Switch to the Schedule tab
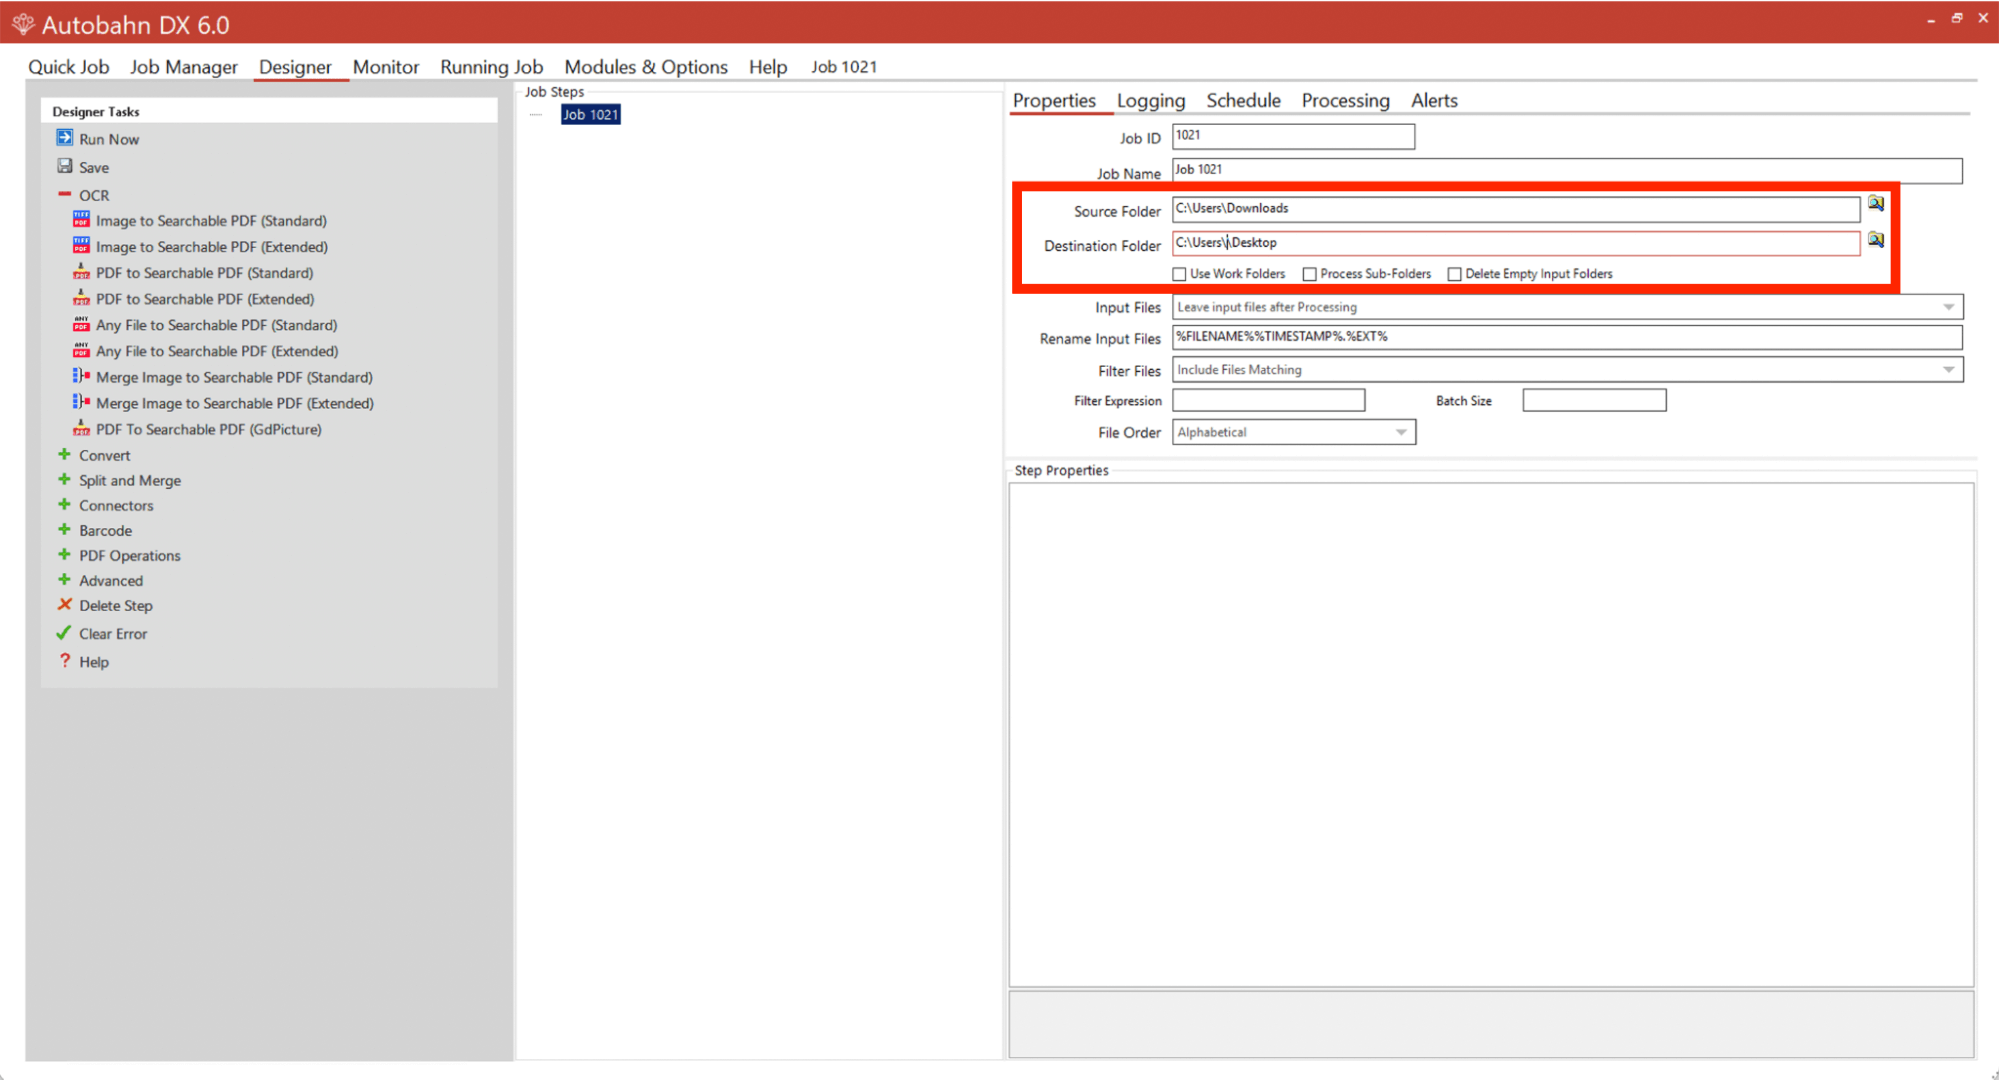The image size is (1999, 1080). (x=1243, y=100)
